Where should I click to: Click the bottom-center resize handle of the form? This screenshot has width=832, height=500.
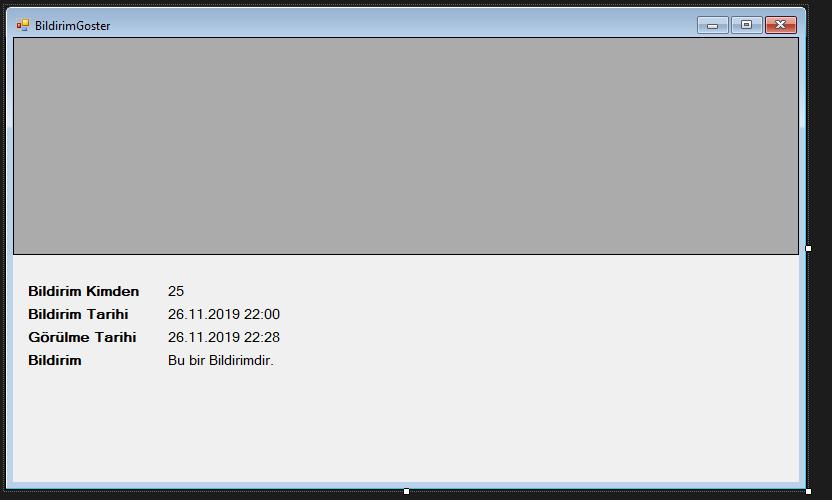coord(406,491)
